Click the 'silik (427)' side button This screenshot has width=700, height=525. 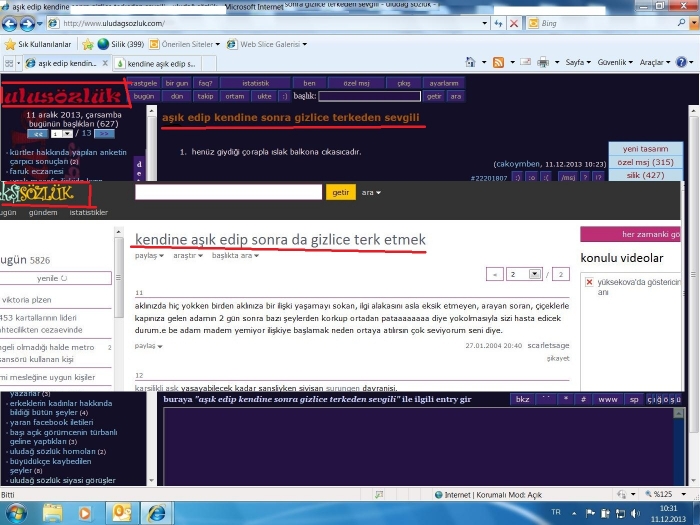[646, 175]
